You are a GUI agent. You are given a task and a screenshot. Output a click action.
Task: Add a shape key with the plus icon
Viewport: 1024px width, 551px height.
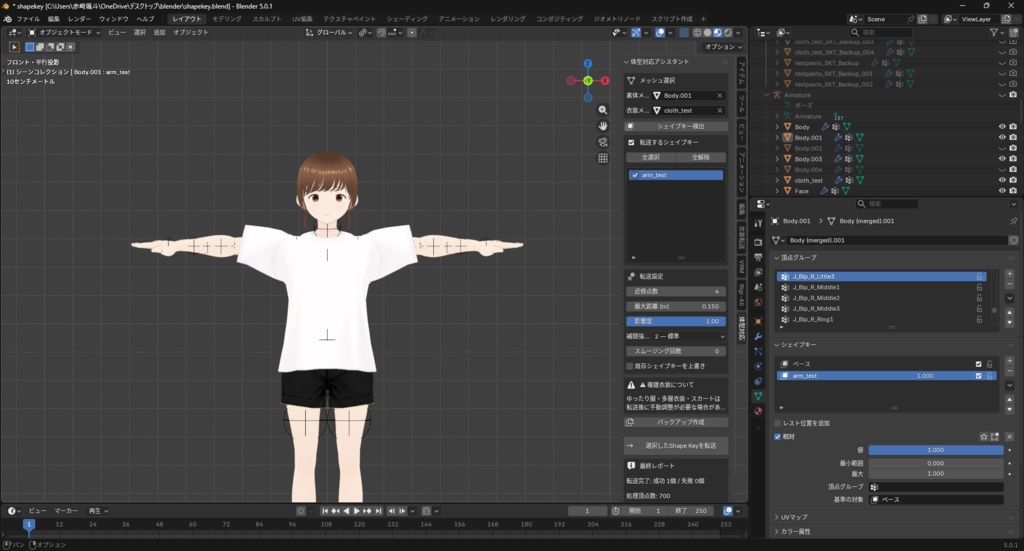1010,360
